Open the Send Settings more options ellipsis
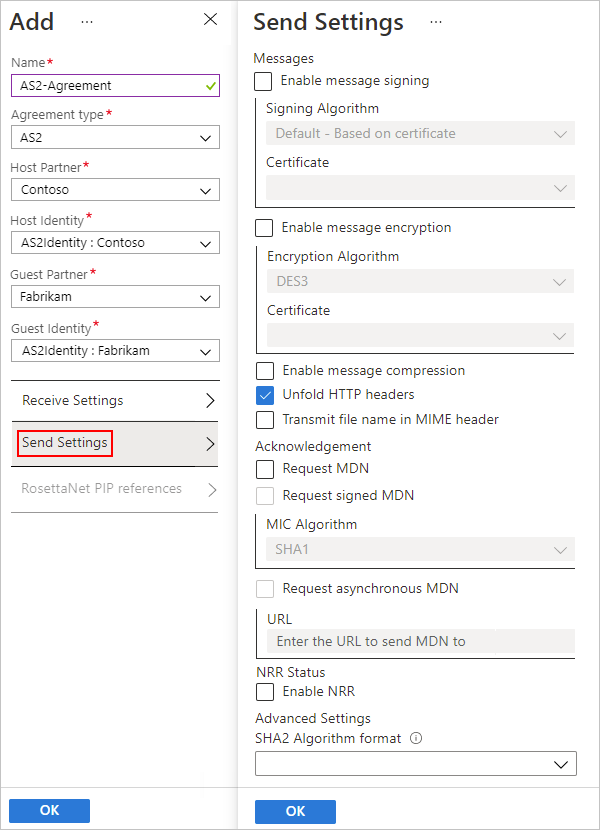This screenshot has height=830, width=600. 435,21
